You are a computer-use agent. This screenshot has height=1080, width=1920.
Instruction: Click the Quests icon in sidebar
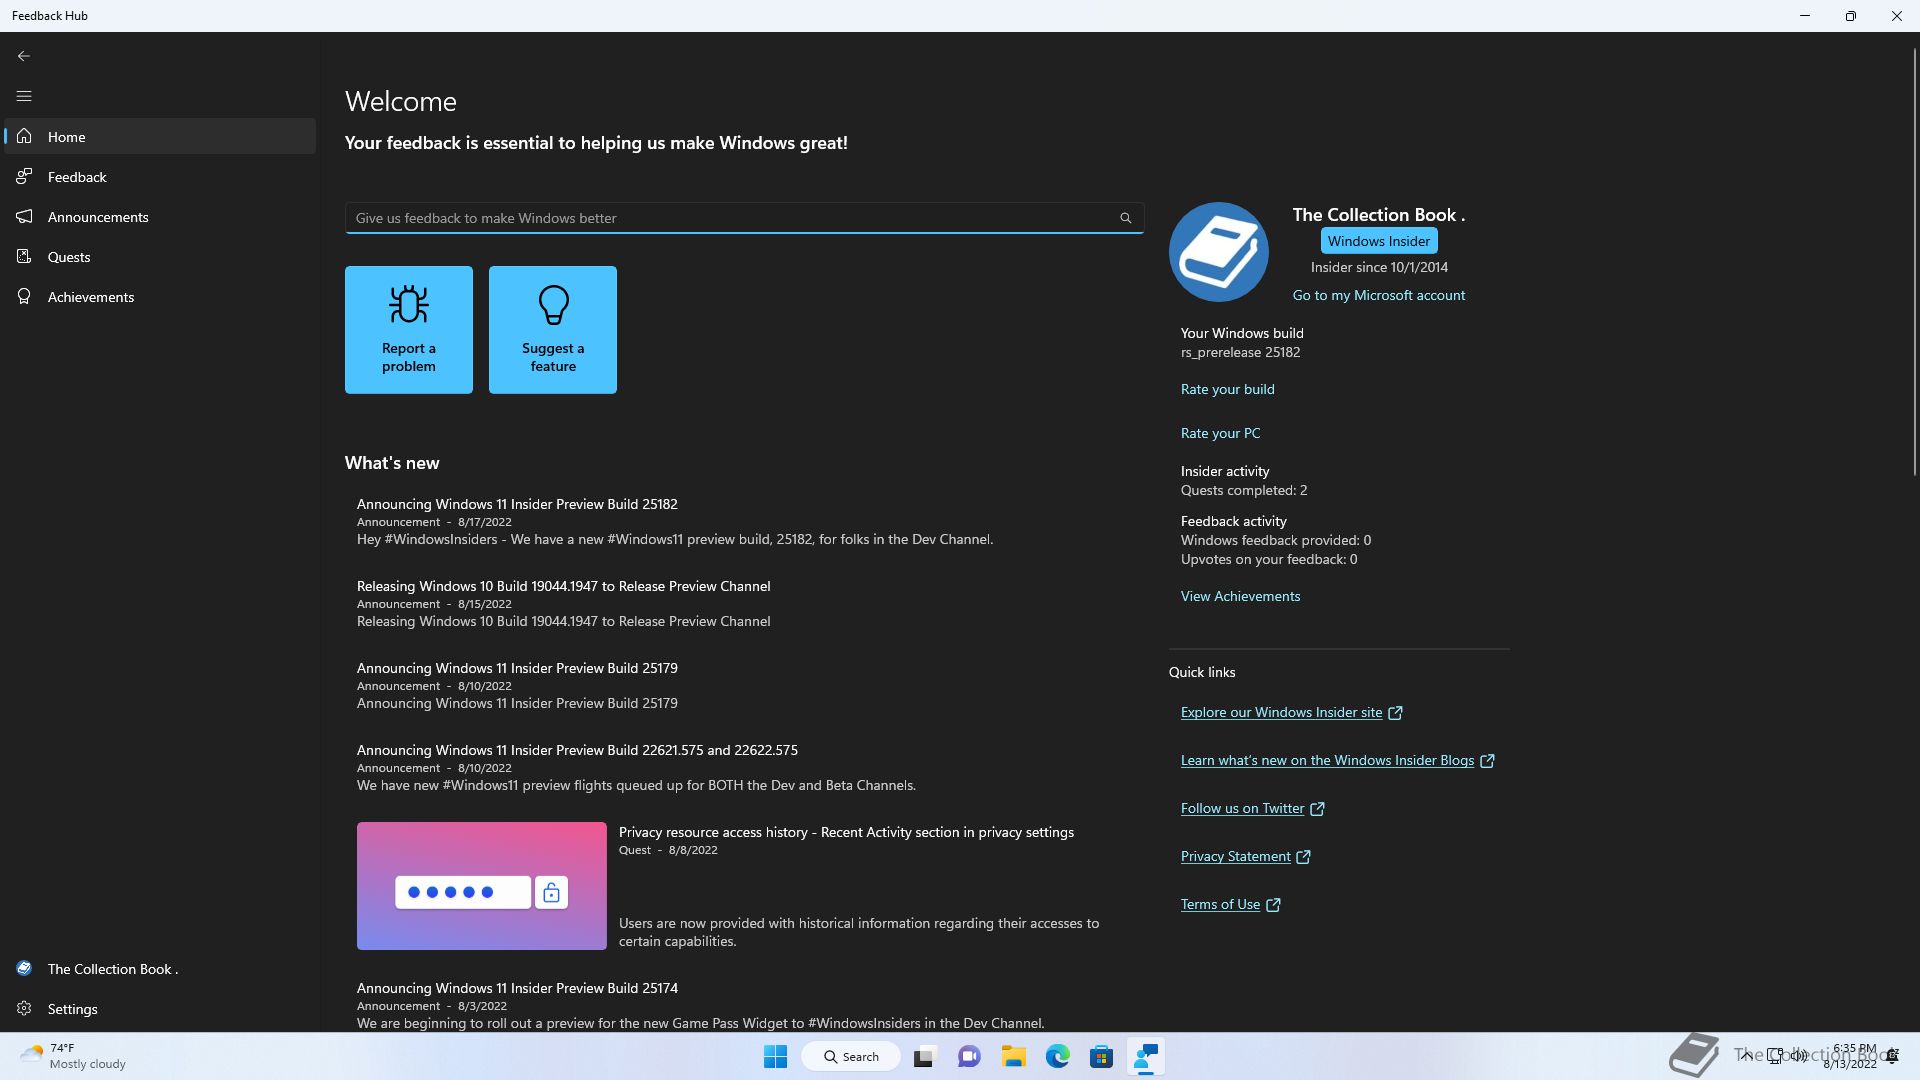(x=24, y=256)
